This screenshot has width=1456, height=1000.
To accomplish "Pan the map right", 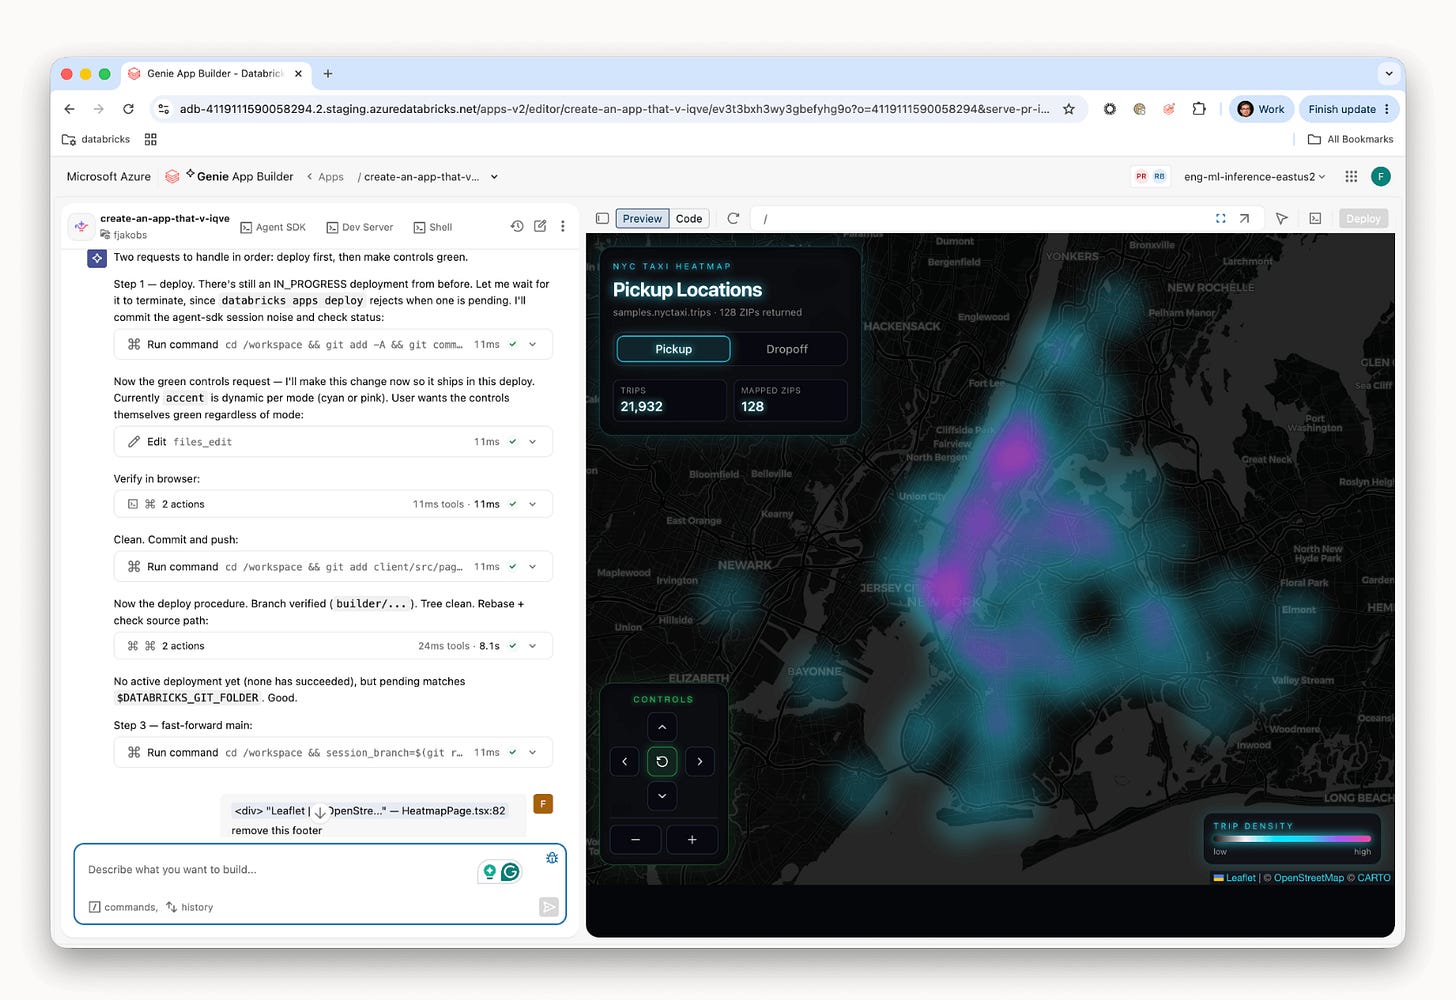I will tap(700, 762).
